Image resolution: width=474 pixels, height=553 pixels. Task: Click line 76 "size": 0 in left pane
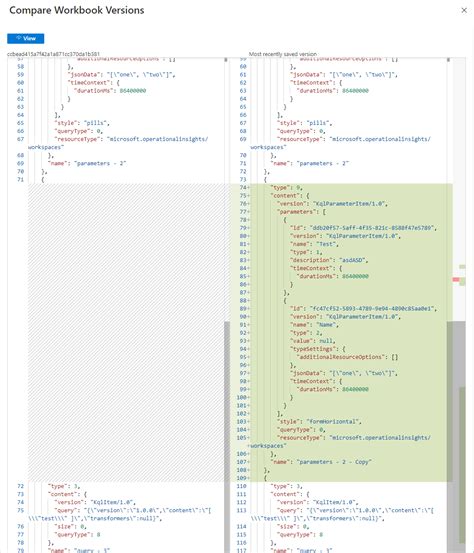[x=70, y=527]
